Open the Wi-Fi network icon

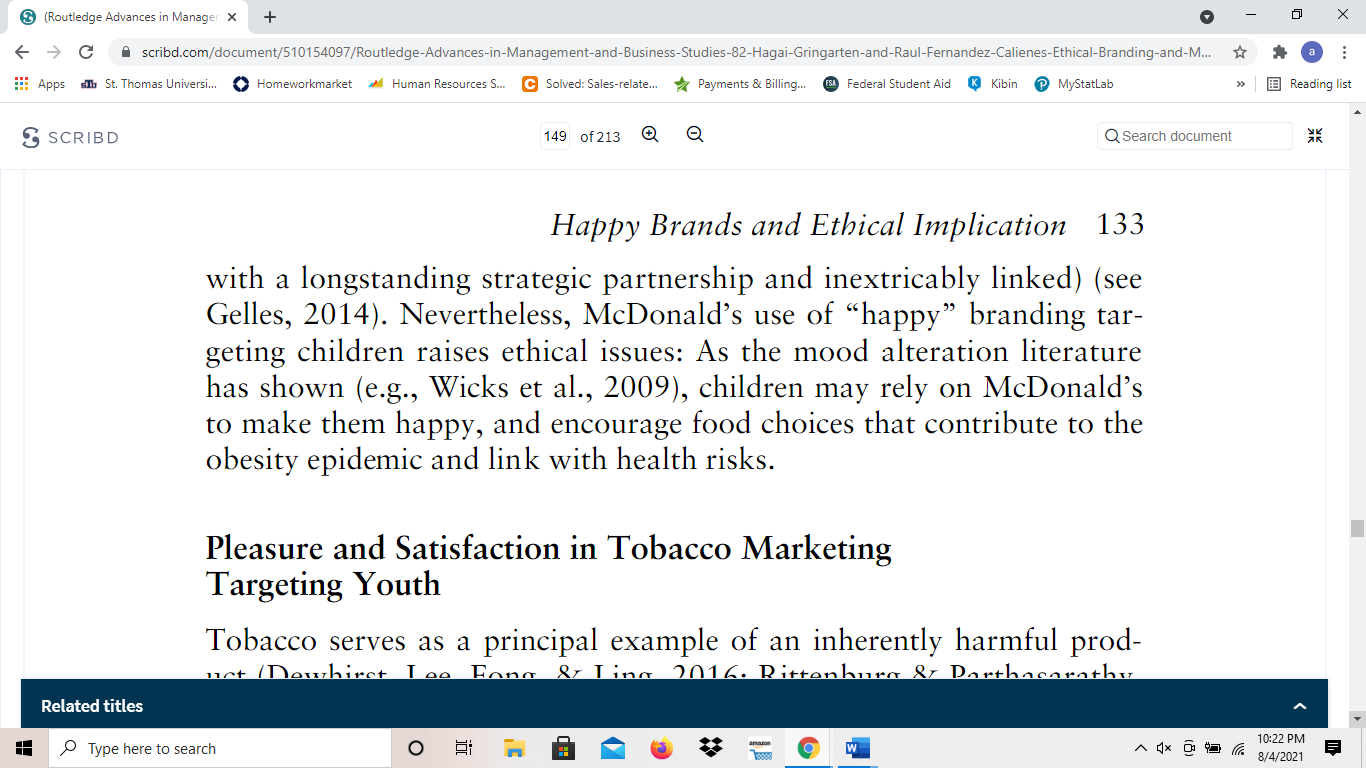pyautogui.click(x=1238, y=748)
